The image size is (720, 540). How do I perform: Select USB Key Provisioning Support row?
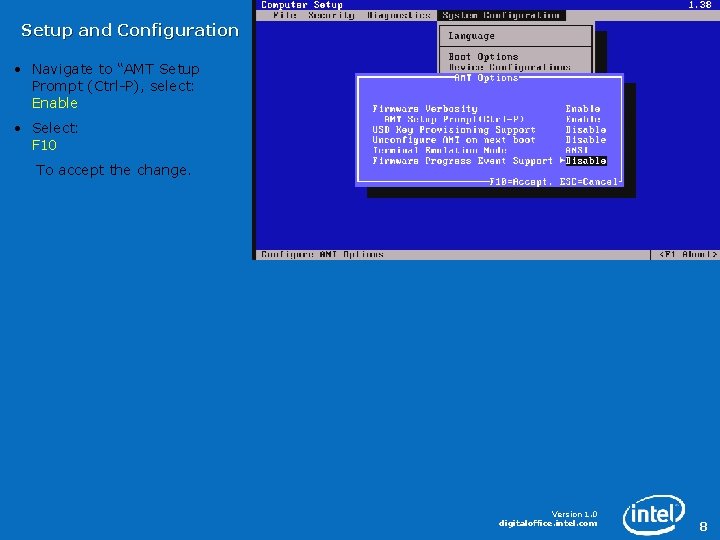pos(489,129)
